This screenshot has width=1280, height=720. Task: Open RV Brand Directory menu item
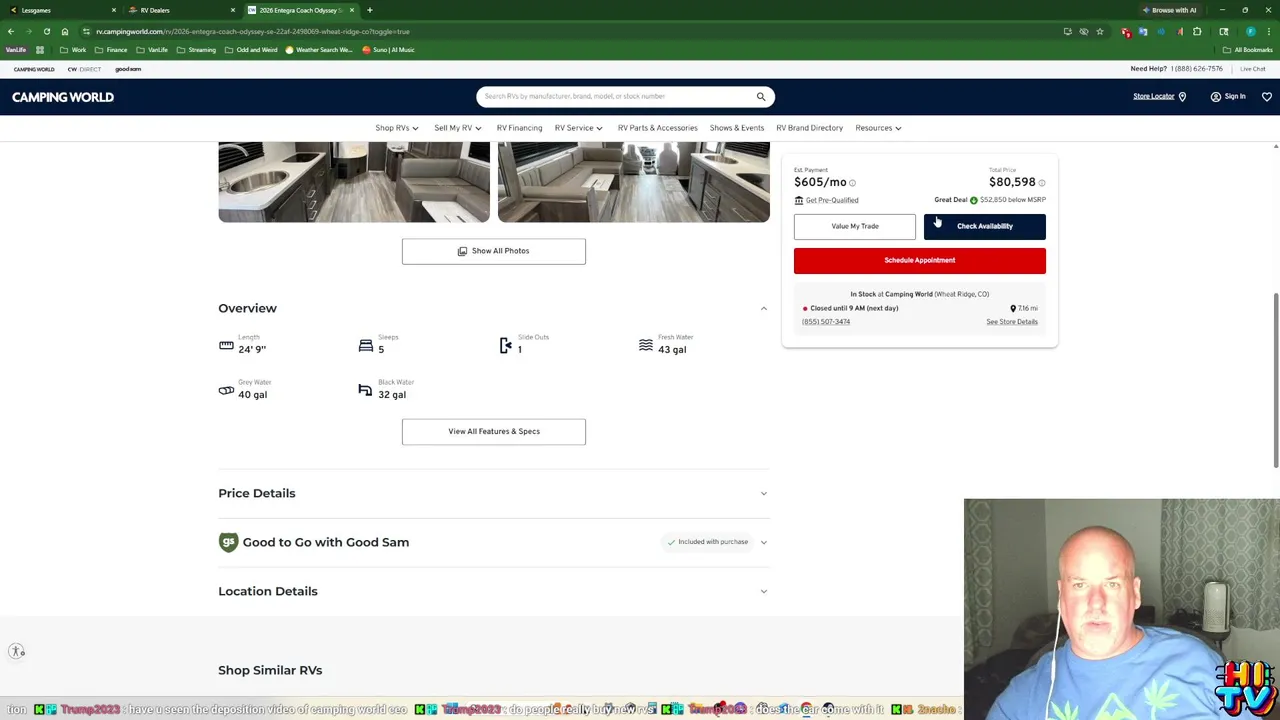click(x=809, y=128)
